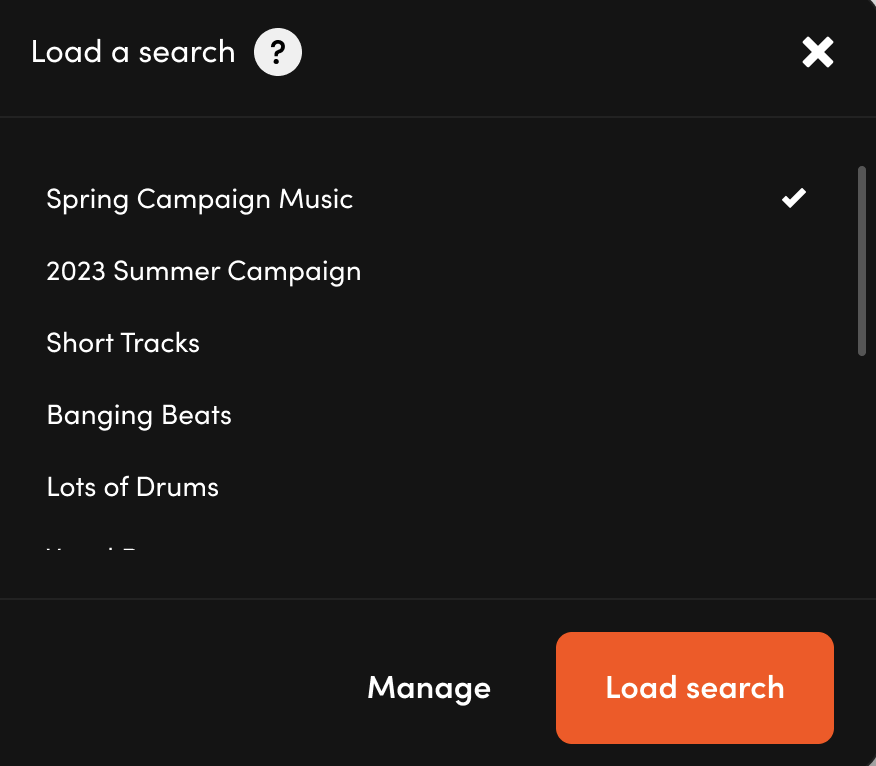
Task: Open Manage saved searches
Action: [x=429, y=688]
